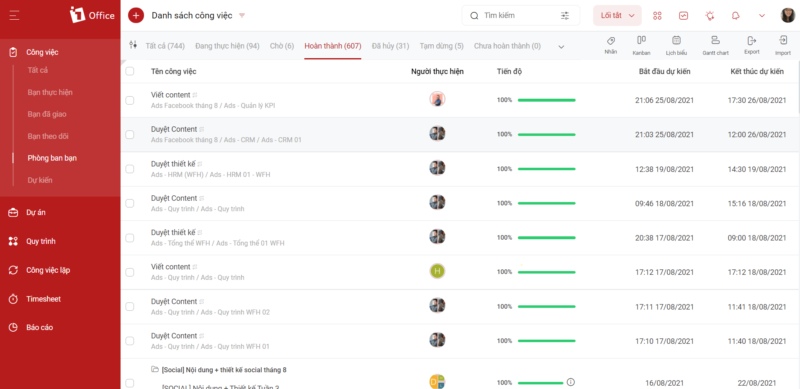Toggle the select-all checkbox in header
Screen dimensions: 800x389
click(x=130, y=71)
